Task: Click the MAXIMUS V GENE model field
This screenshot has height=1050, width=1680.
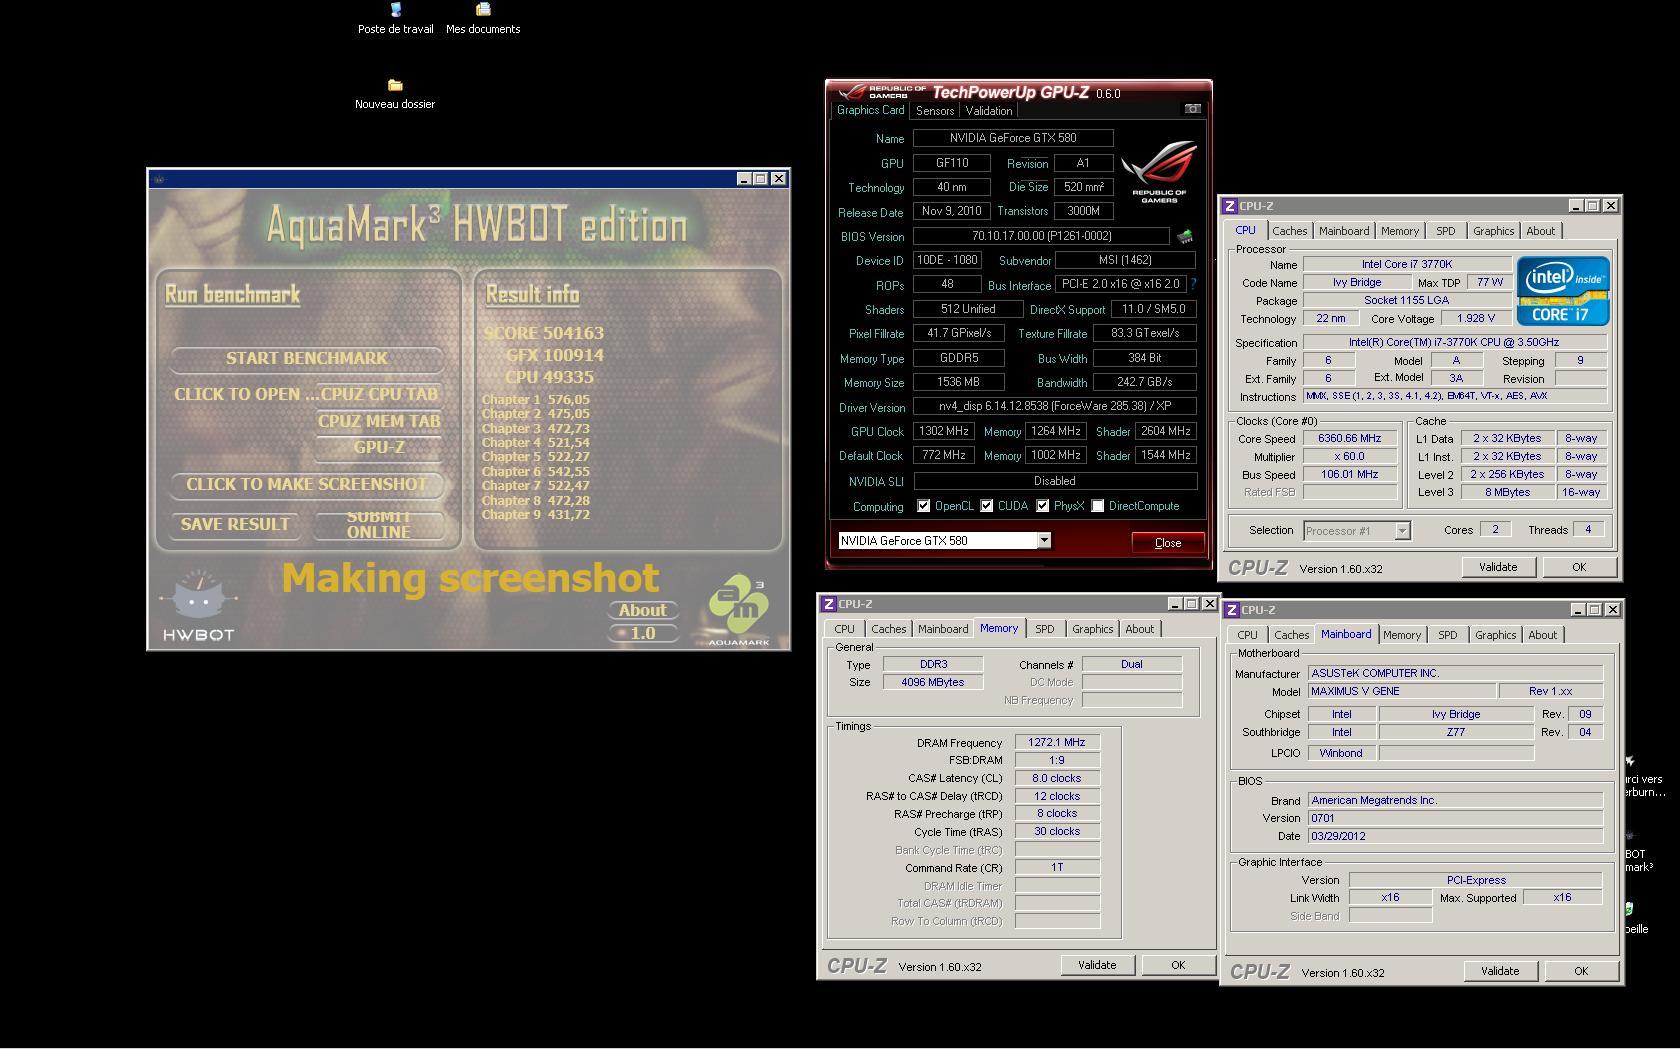Action: pos(1401,691)
